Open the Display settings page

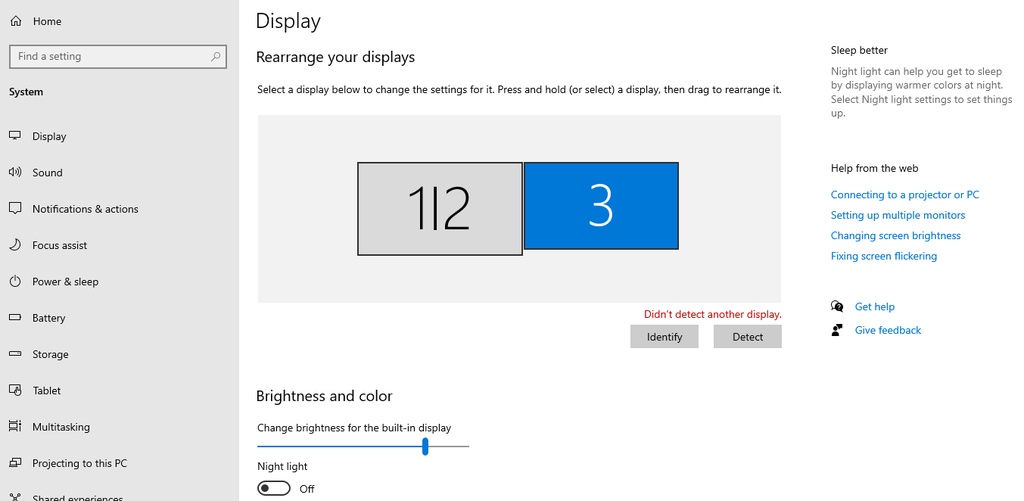coord(49,136)
